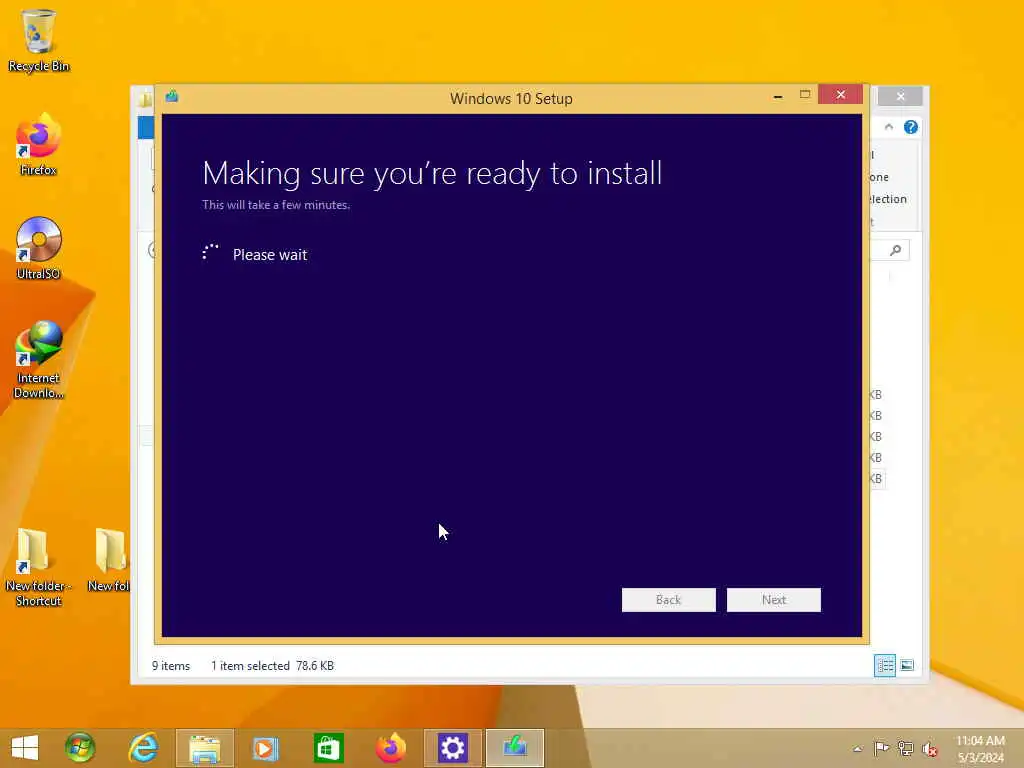Switch to the Windows 10 Setup taskbar item
1024x768 pixels.
(x=515, y=748)
